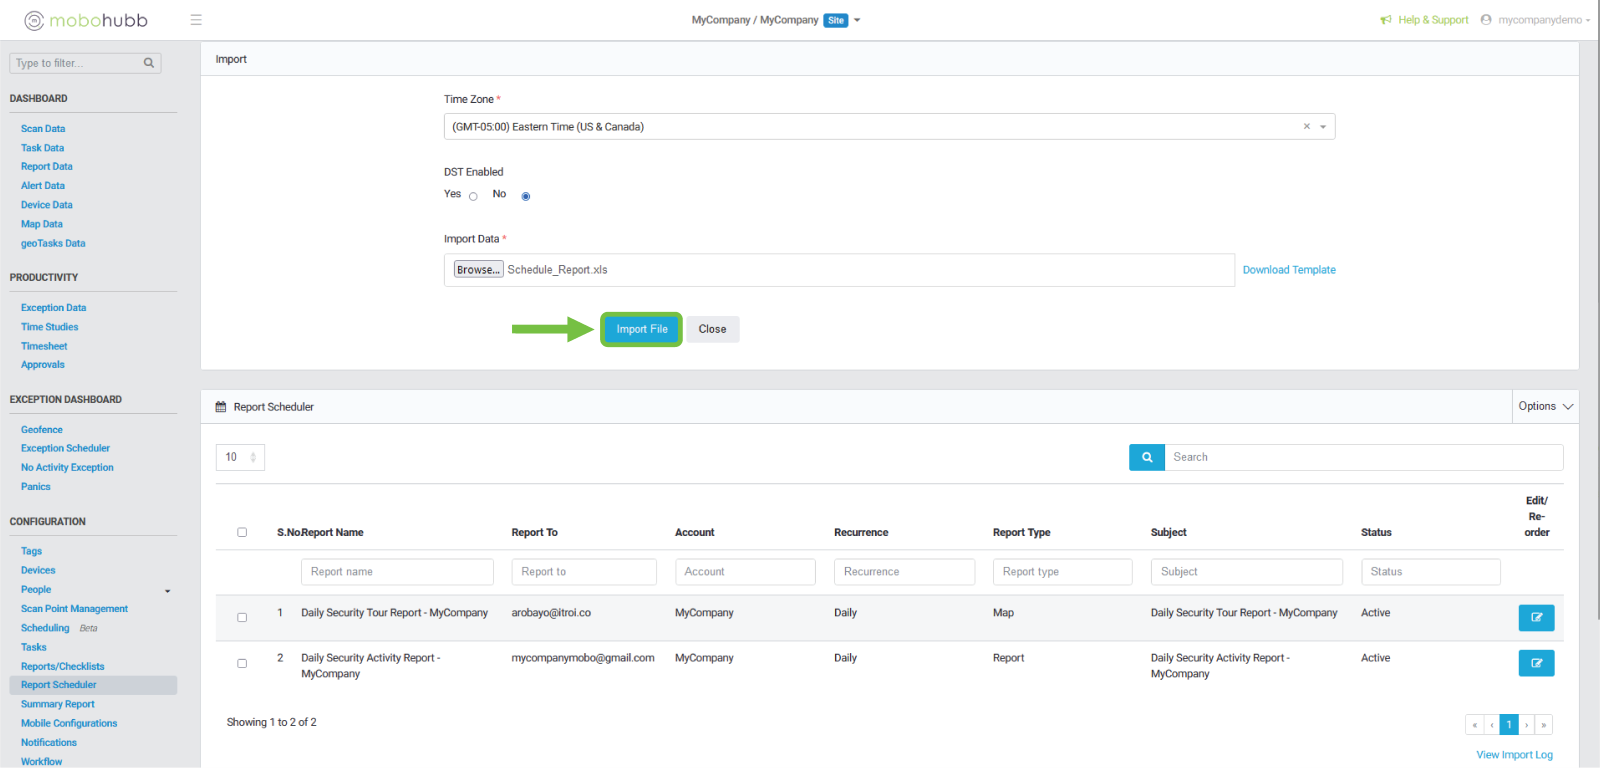This screenshot has width=1600, height=768.
Task: Go to Scan Point Management
Action: [74, 608]
